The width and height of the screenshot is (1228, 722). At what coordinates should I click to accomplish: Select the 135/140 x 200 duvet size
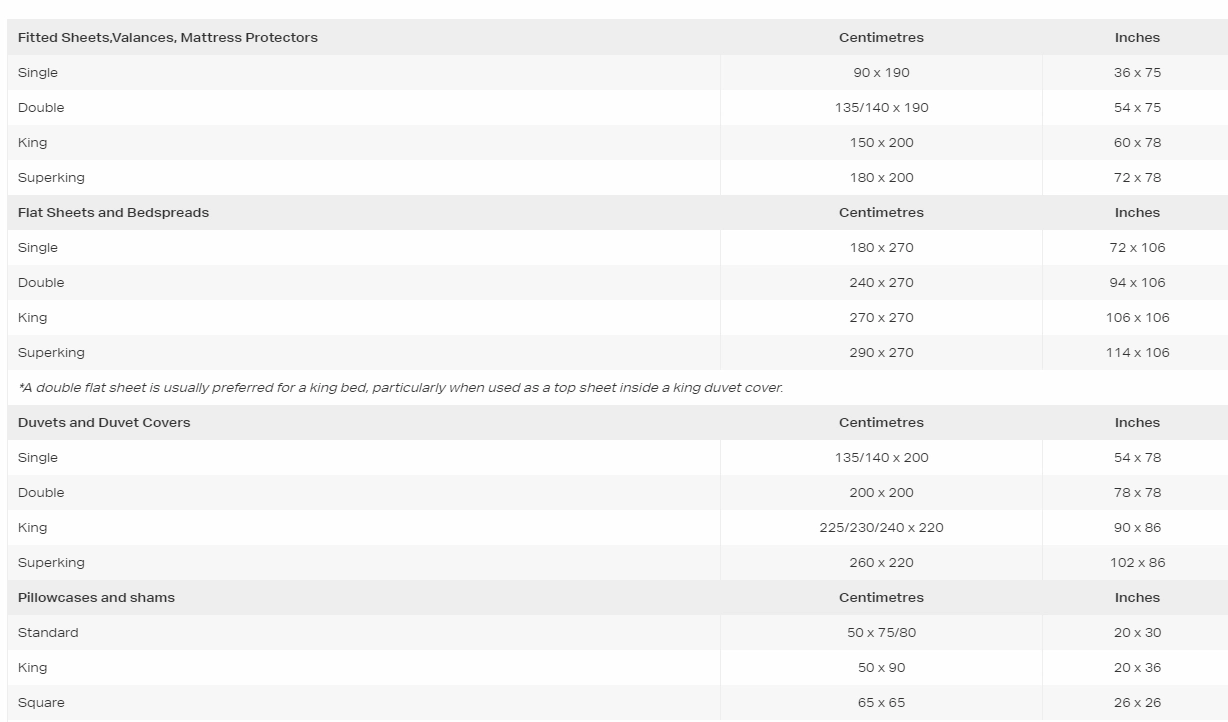coord(881,457)
